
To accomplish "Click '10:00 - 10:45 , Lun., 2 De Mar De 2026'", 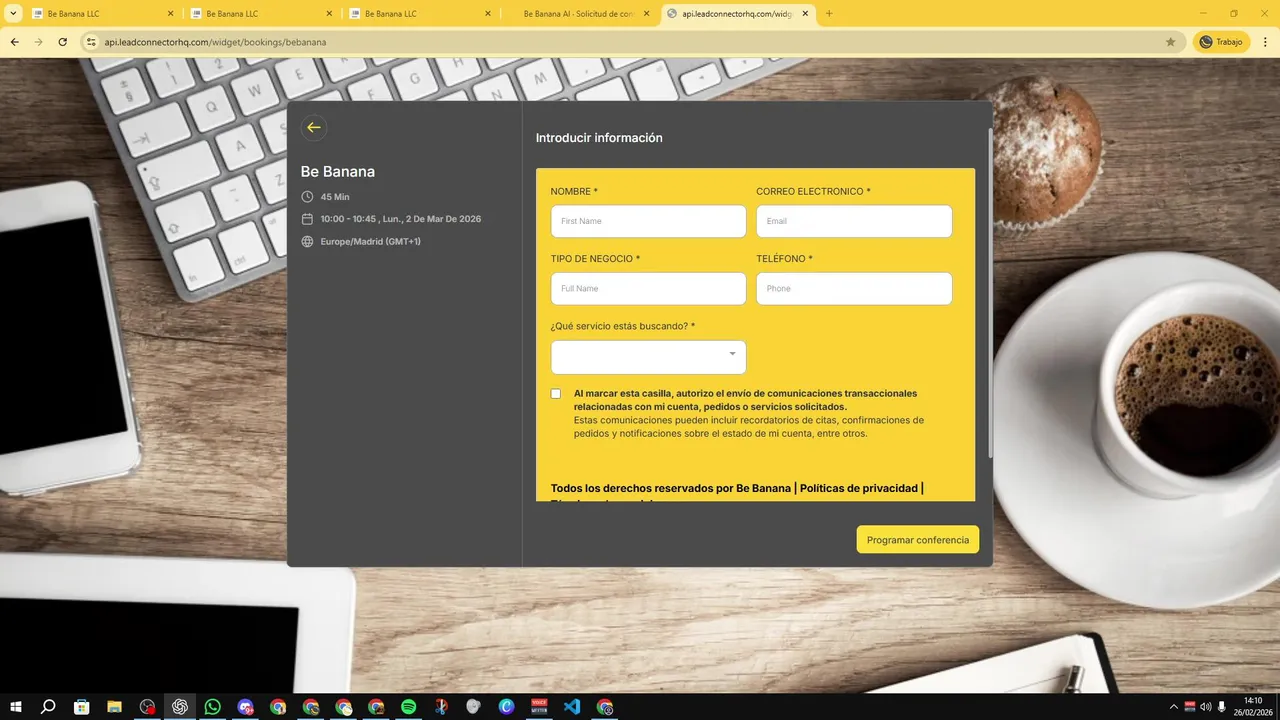I will point(401,219).
